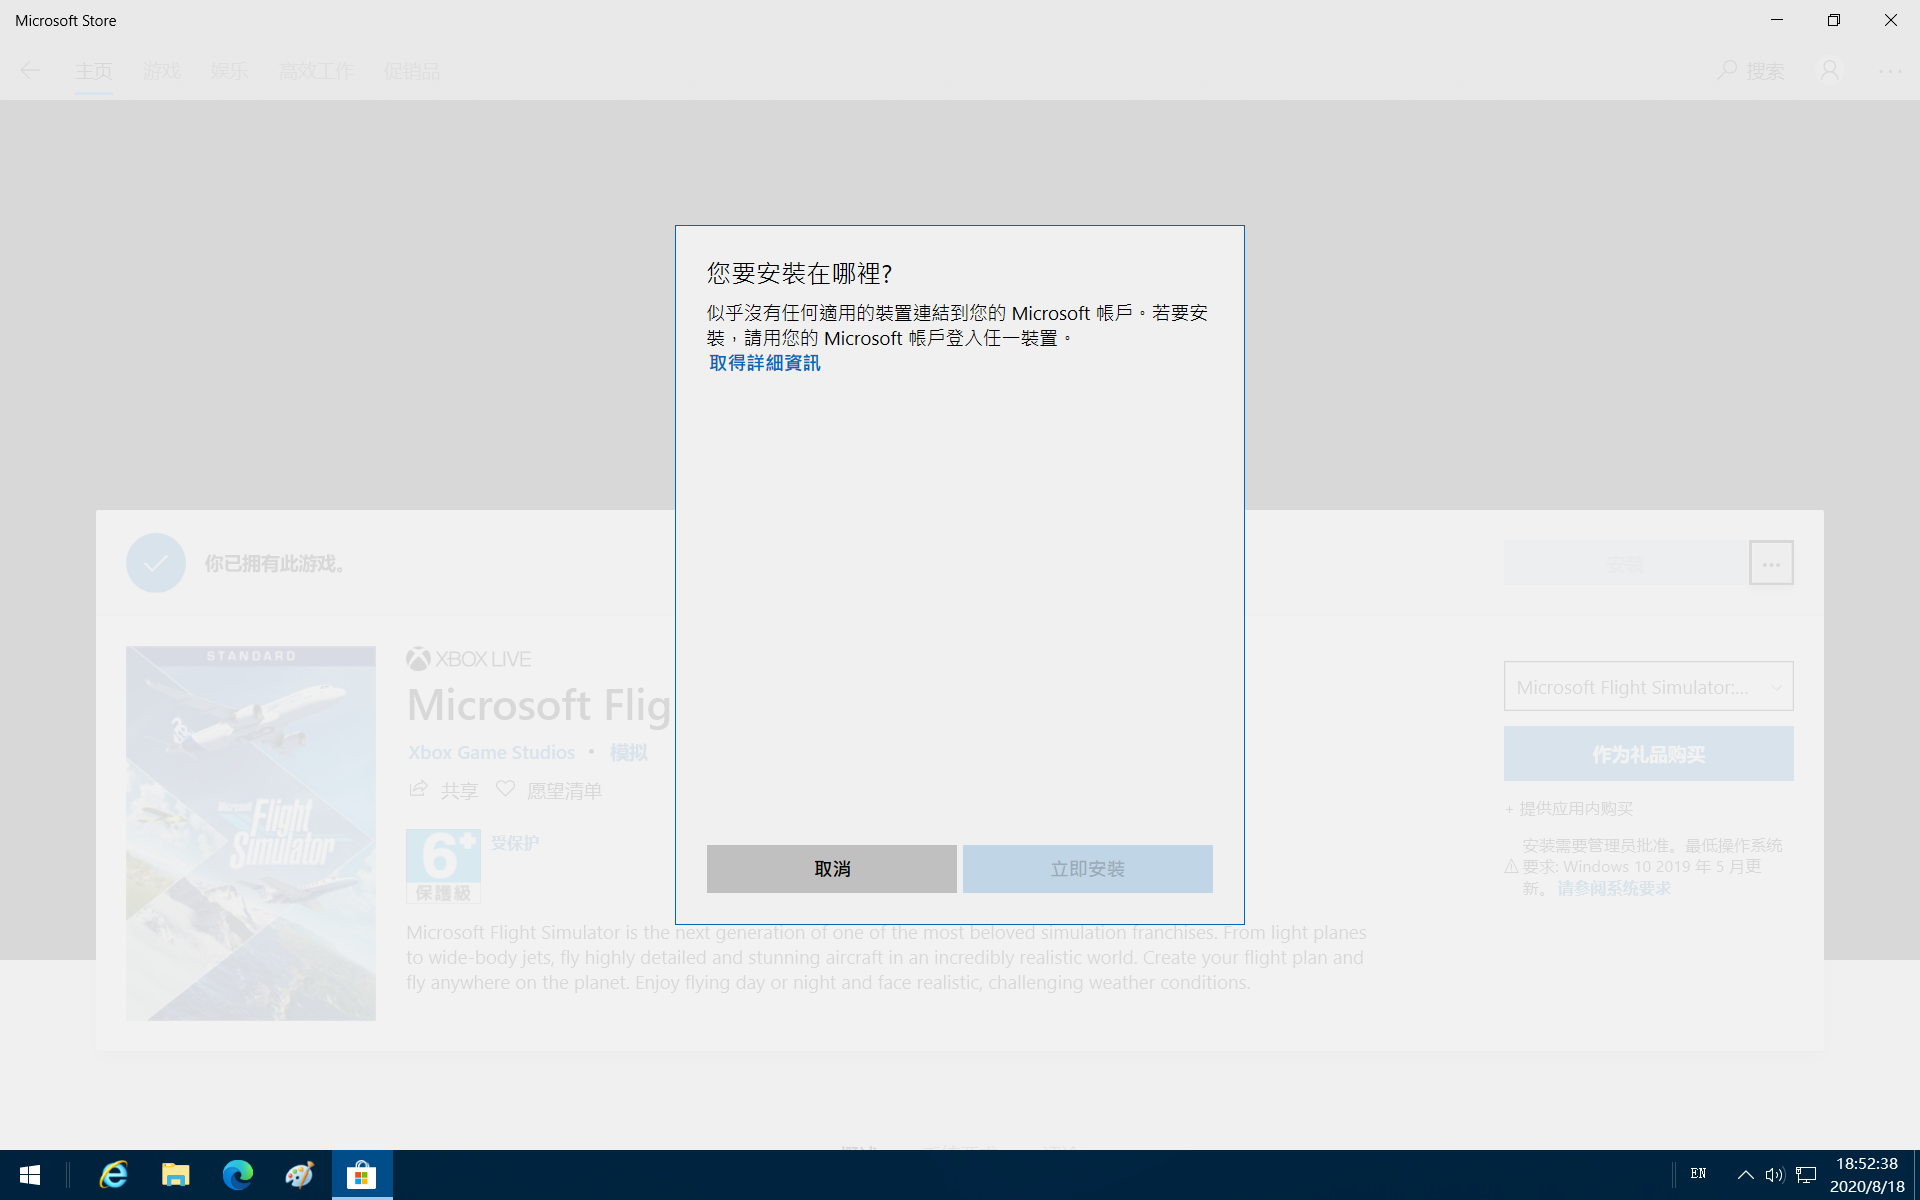This screenshot has height=1200, width=1920.
Task: Open the Xbox Game Studios publisher link
Action: click(491, 752)
